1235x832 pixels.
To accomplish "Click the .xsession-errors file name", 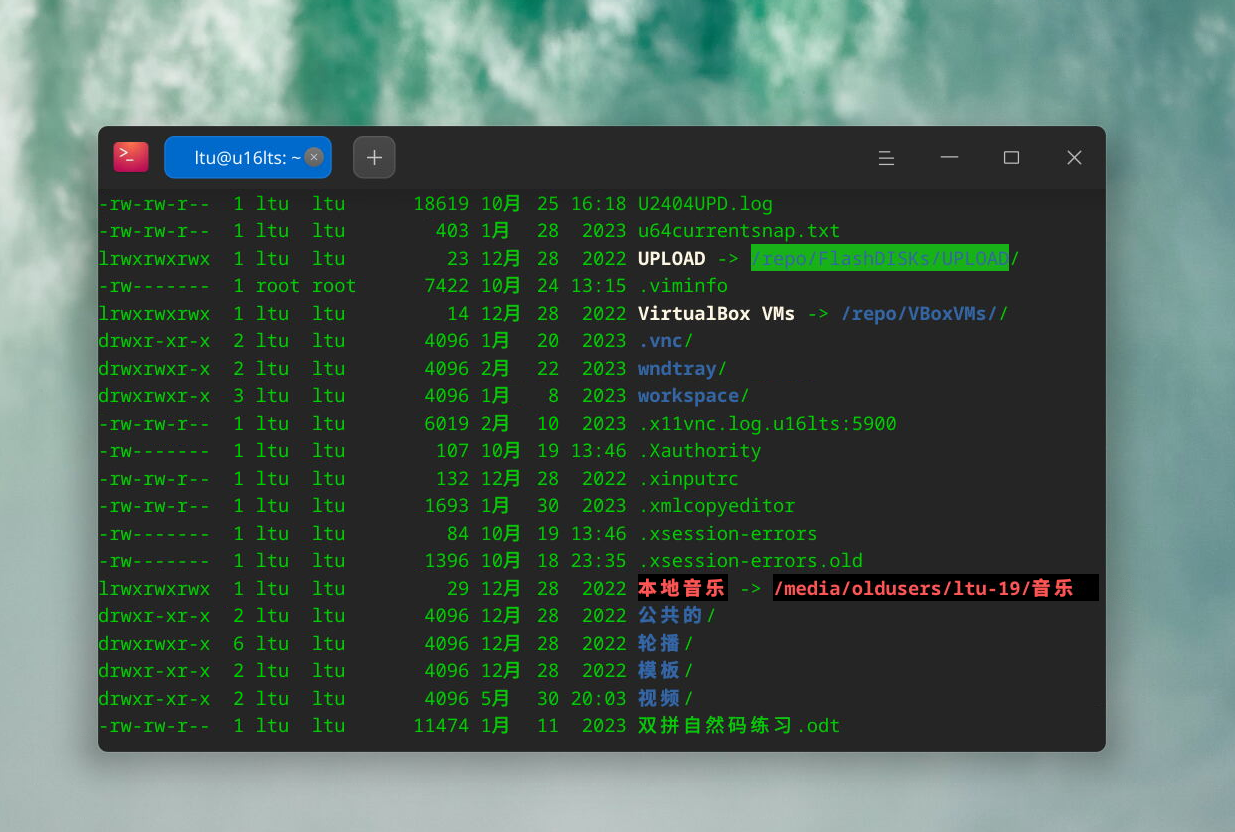I will (x=728, y=534).
